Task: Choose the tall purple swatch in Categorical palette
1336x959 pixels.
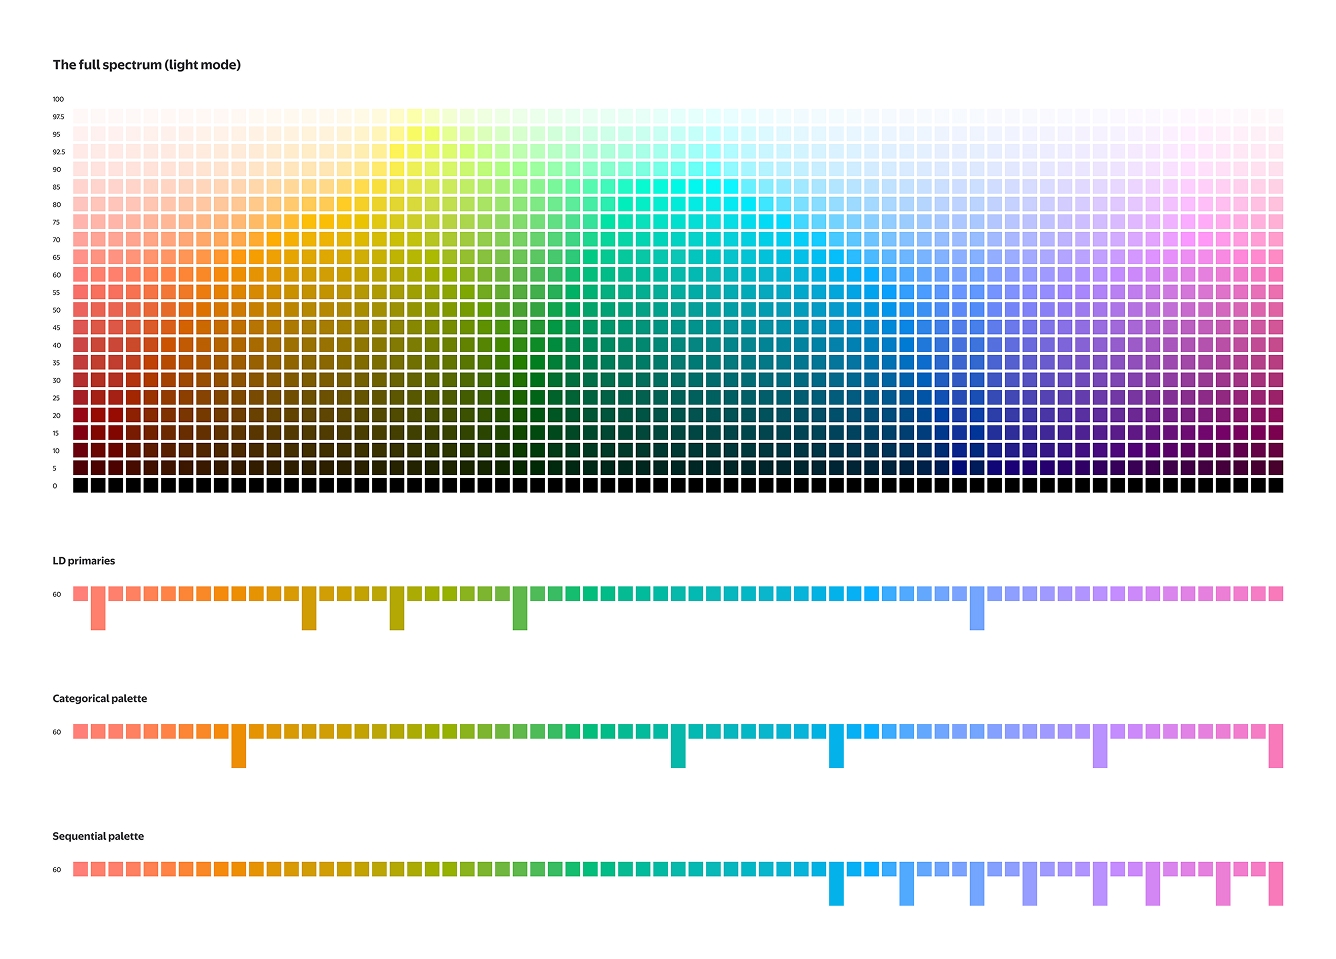Action: 1100,746
